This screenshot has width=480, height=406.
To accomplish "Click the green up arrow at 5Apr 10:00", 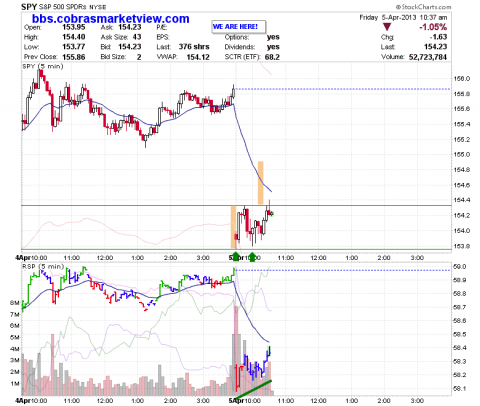I will tap(252, 257).
